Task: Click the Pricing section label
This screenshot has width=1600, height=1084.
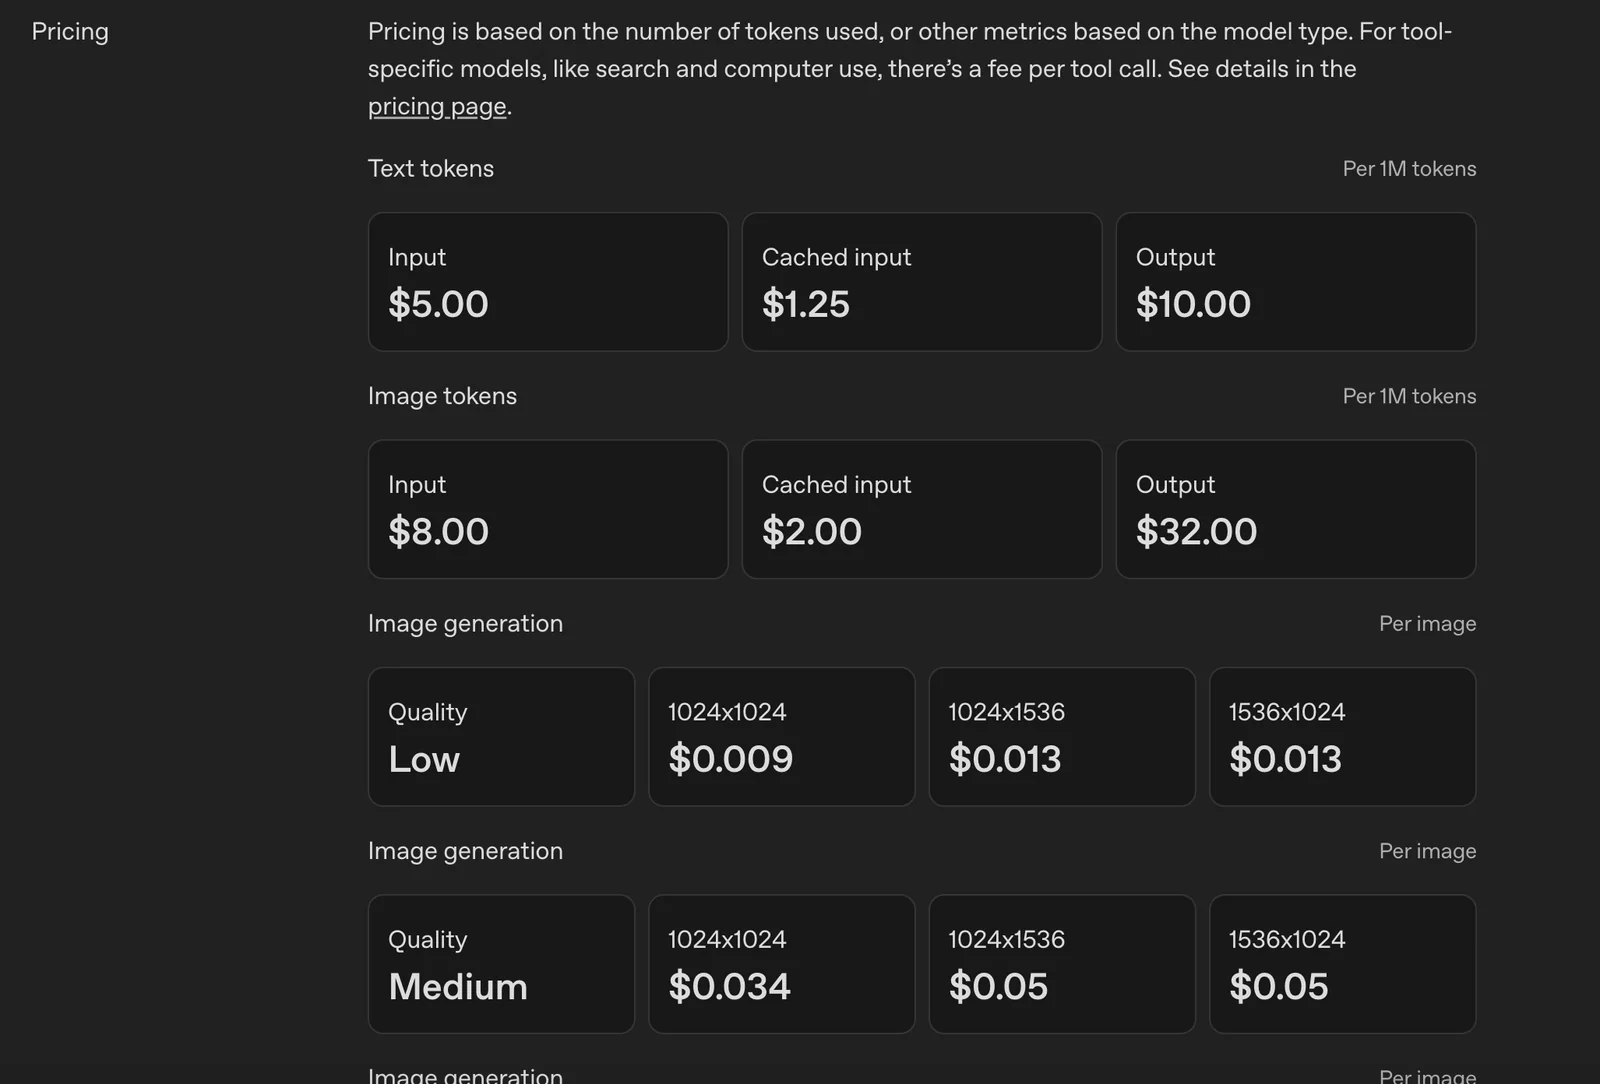Action: pos(70,32)
